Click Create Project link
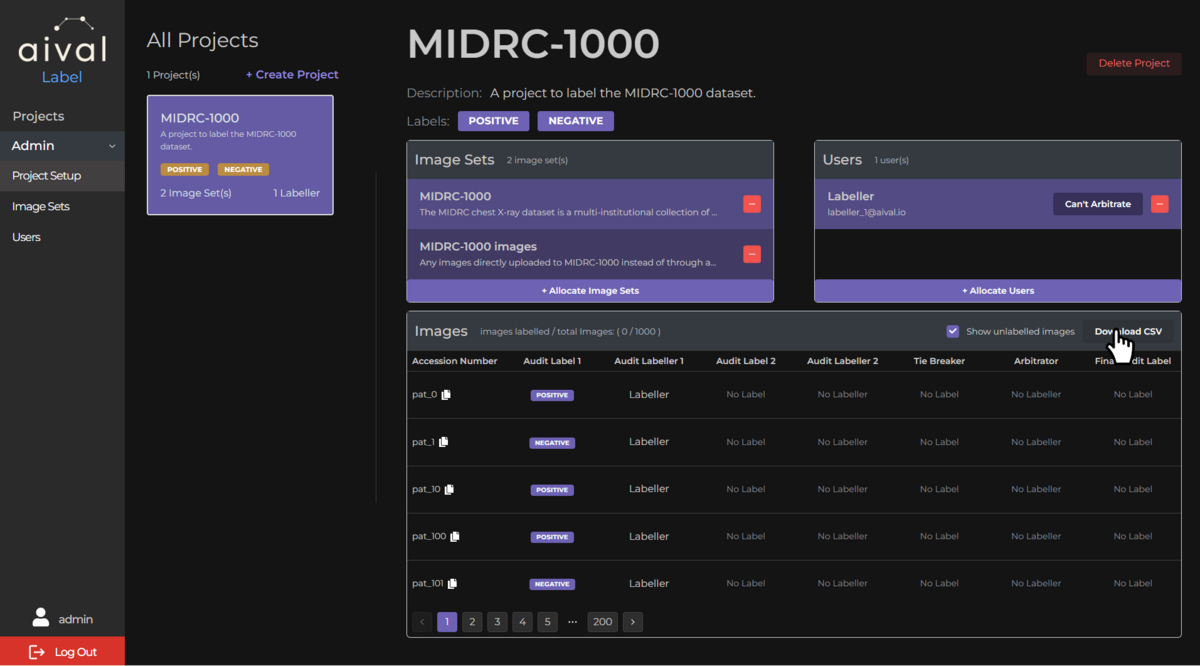 (x=292, y=75)
